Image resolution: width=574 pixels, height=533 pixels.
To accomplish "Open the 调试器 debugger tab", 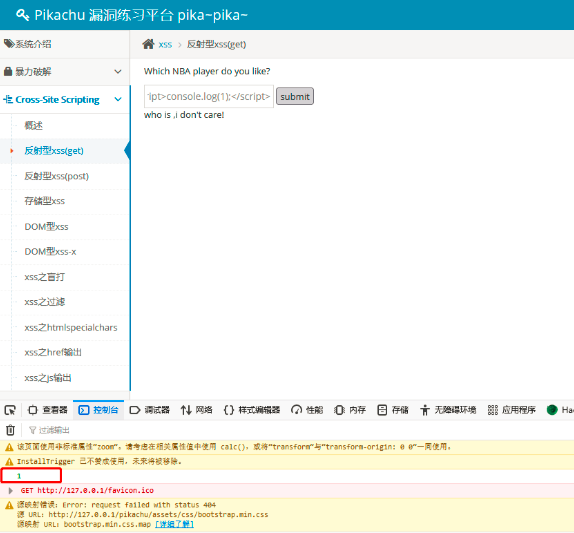I will (150, 410).
